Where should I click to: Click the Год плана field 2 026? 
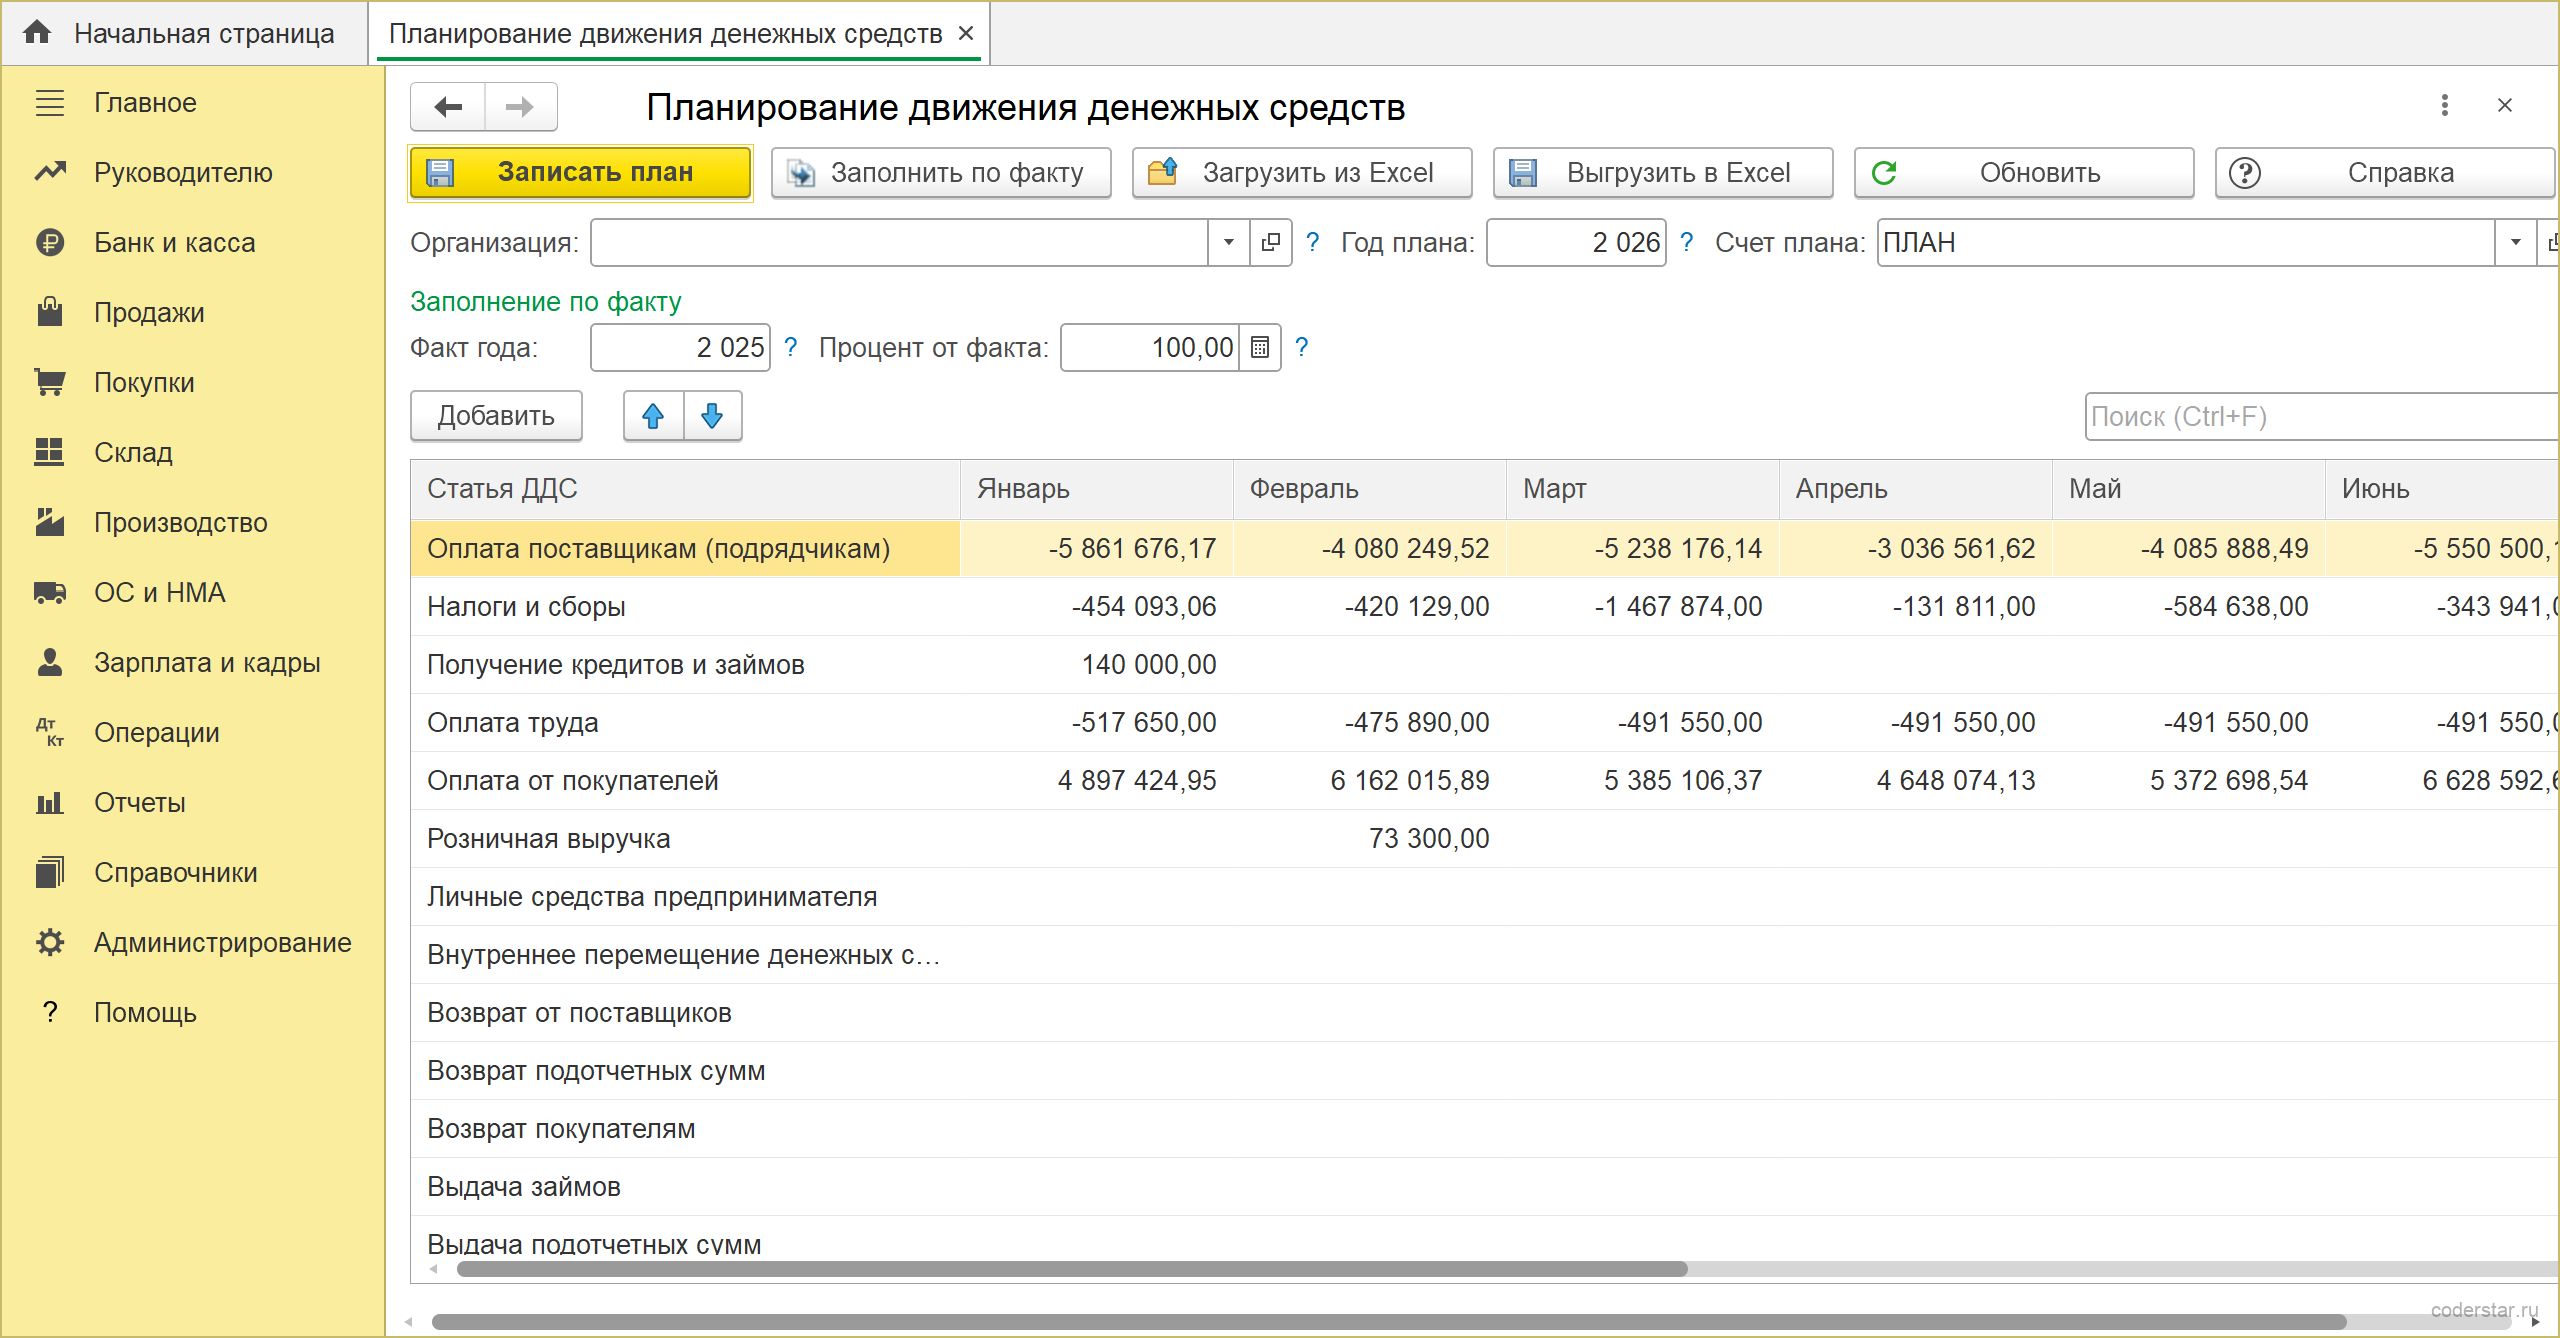[1576, 242]
